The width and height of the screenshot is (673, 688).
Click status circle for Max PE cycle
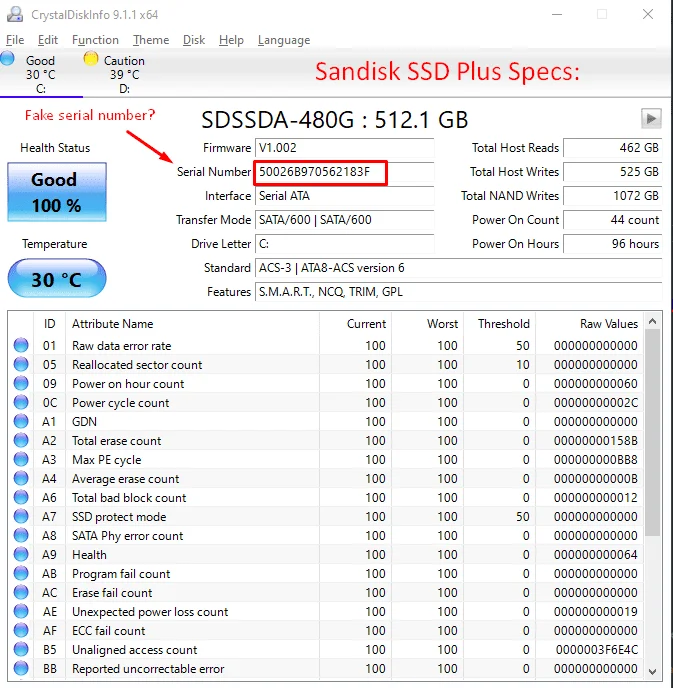pos(21,459)
